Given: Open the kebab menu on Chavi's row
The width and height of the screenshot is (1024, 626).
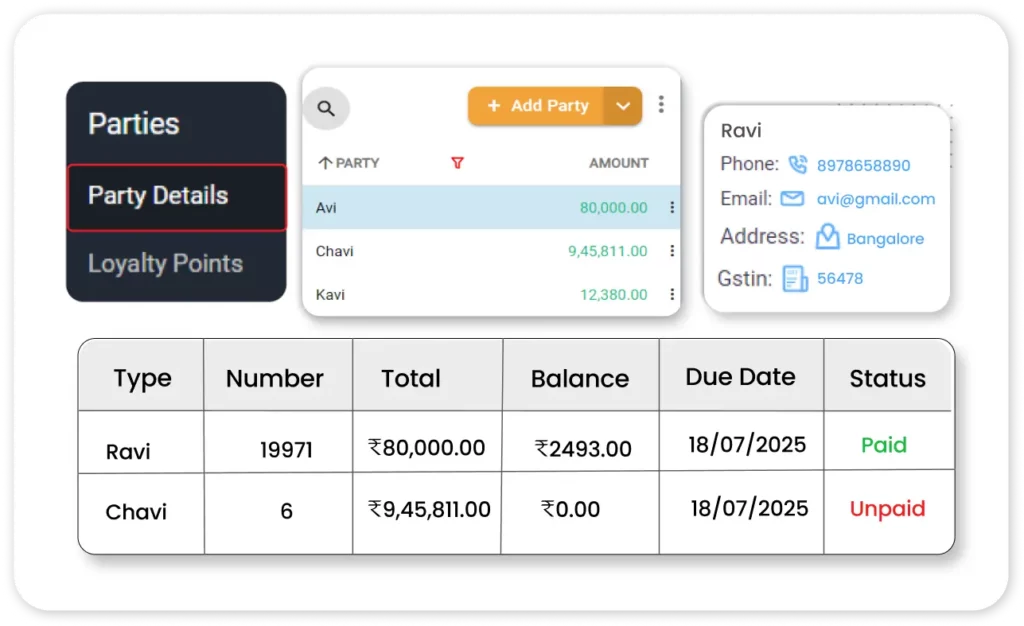Looking at the screenshot, I should (671, 251).
